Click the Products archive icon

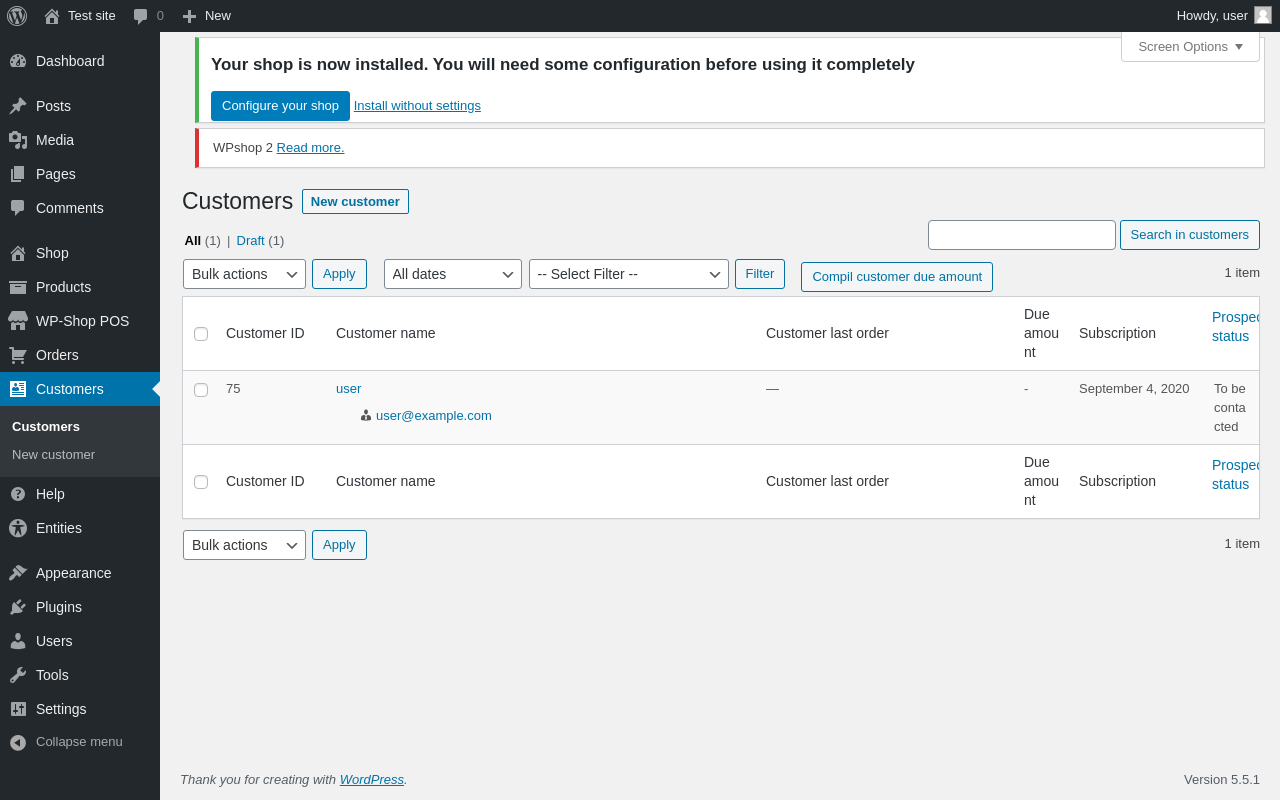18,287
